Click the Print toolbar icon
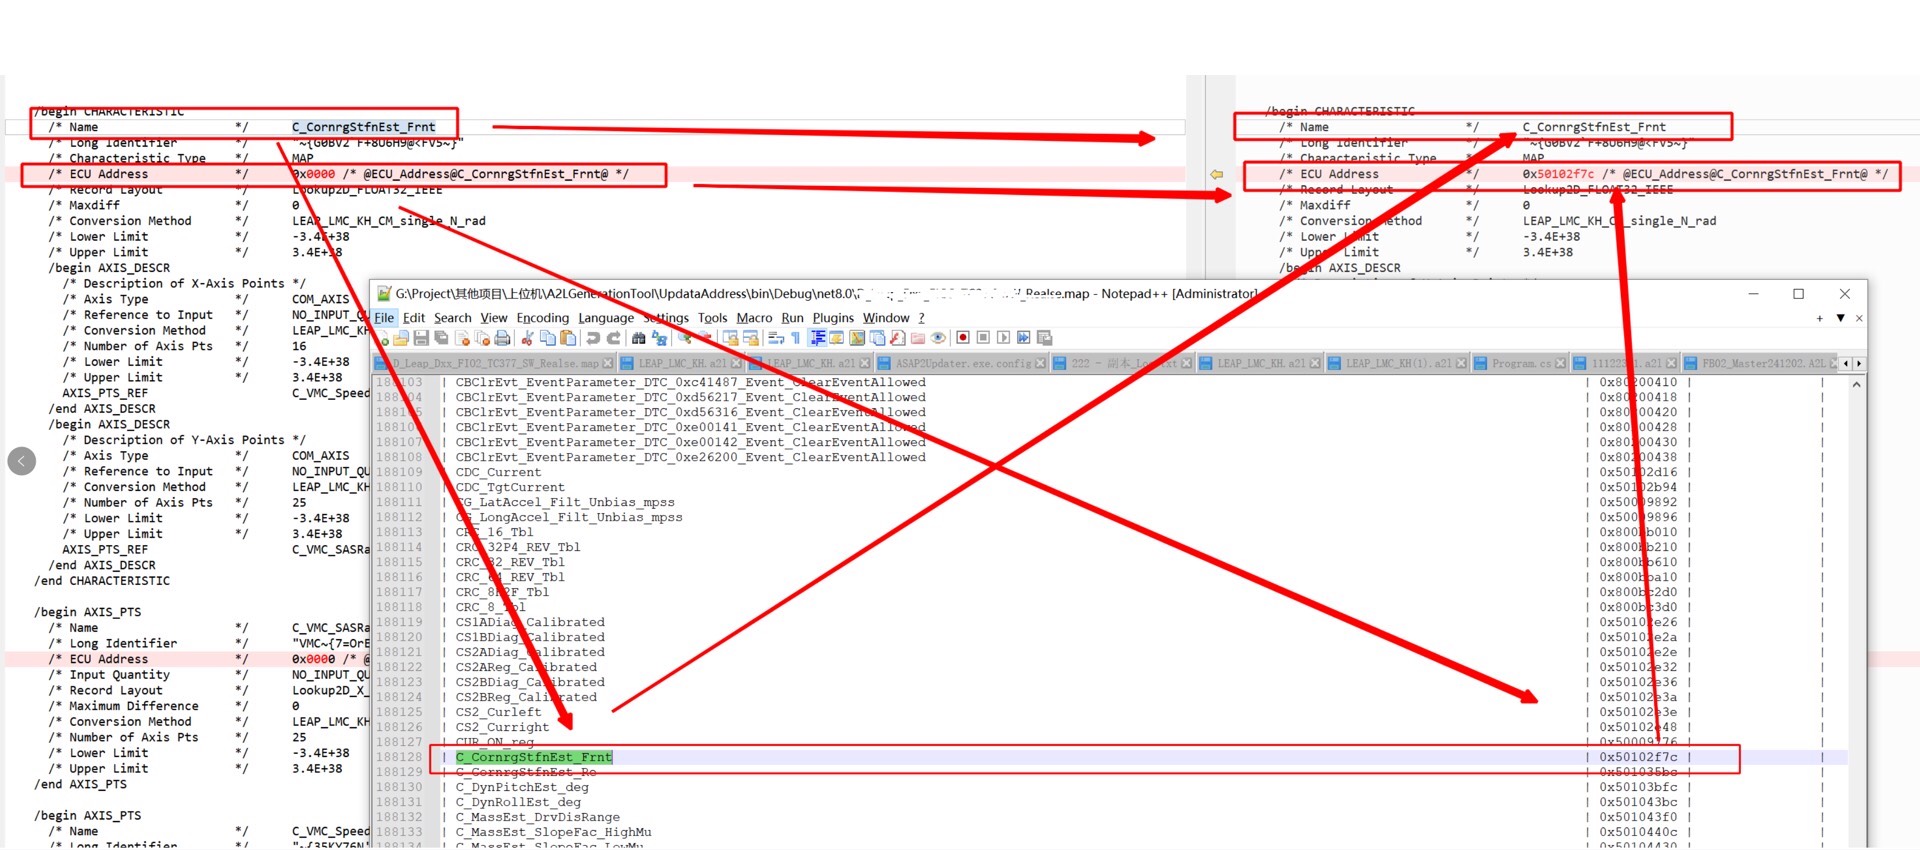The image size is (1920, 850). pos(502,338)
